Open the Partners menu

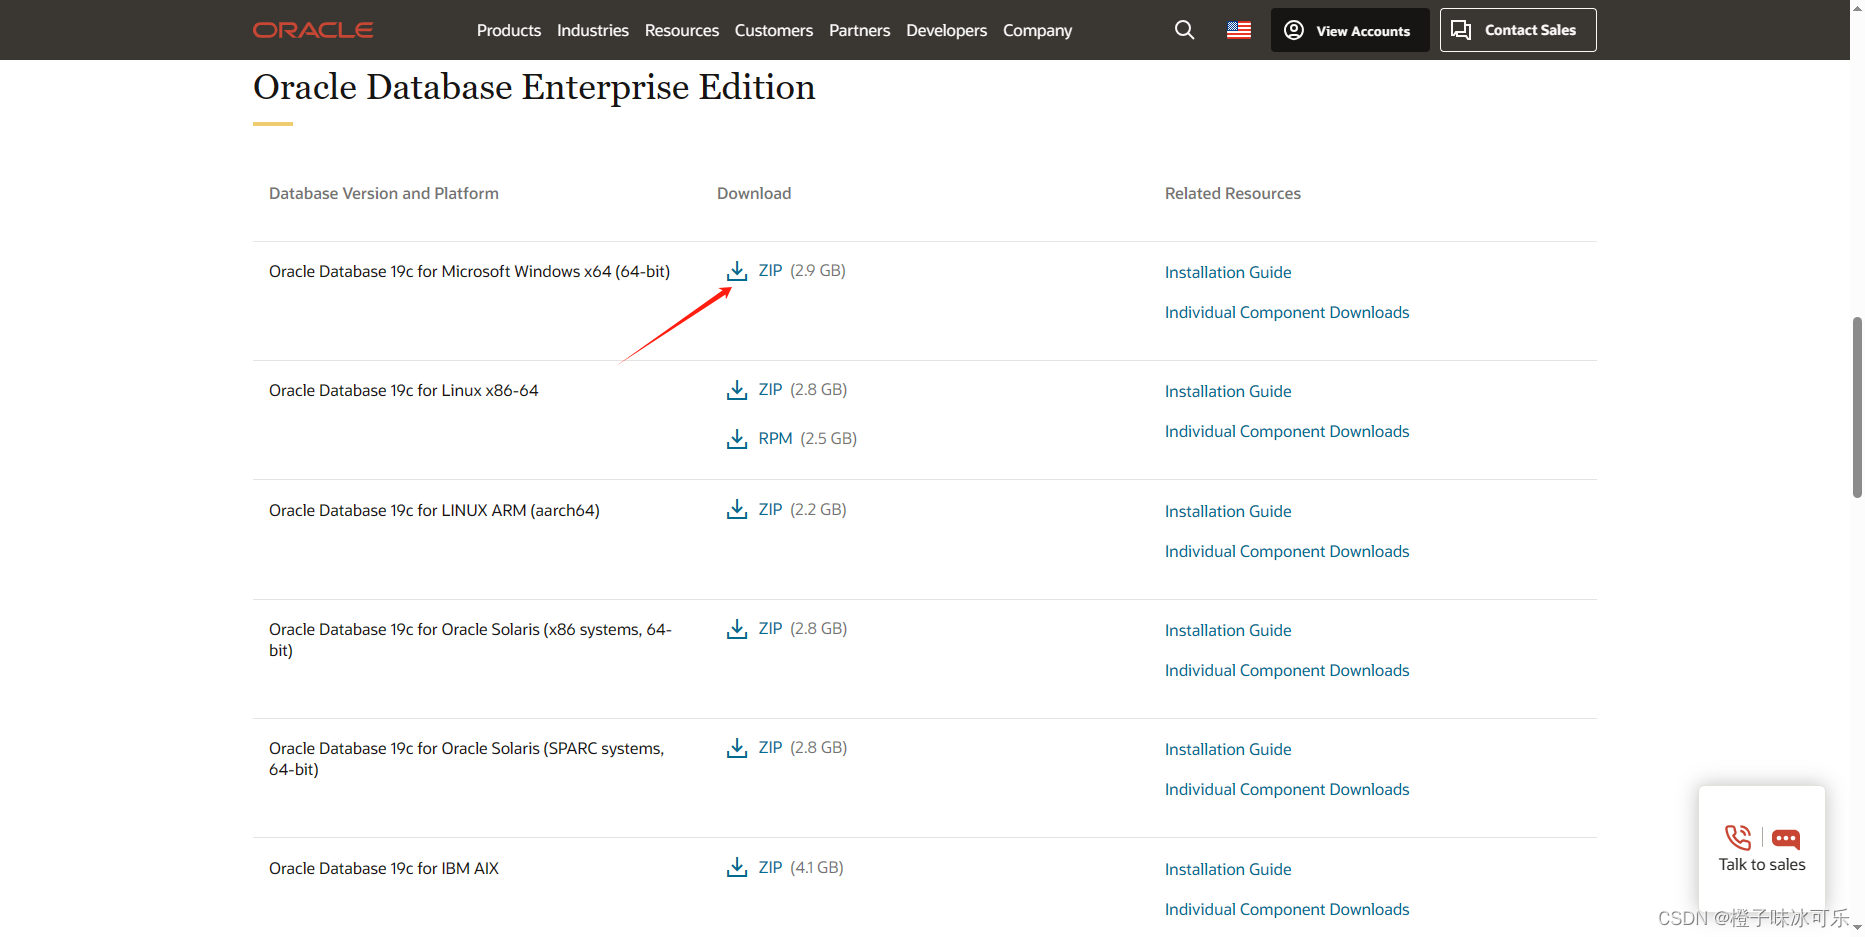click(859, 30)
